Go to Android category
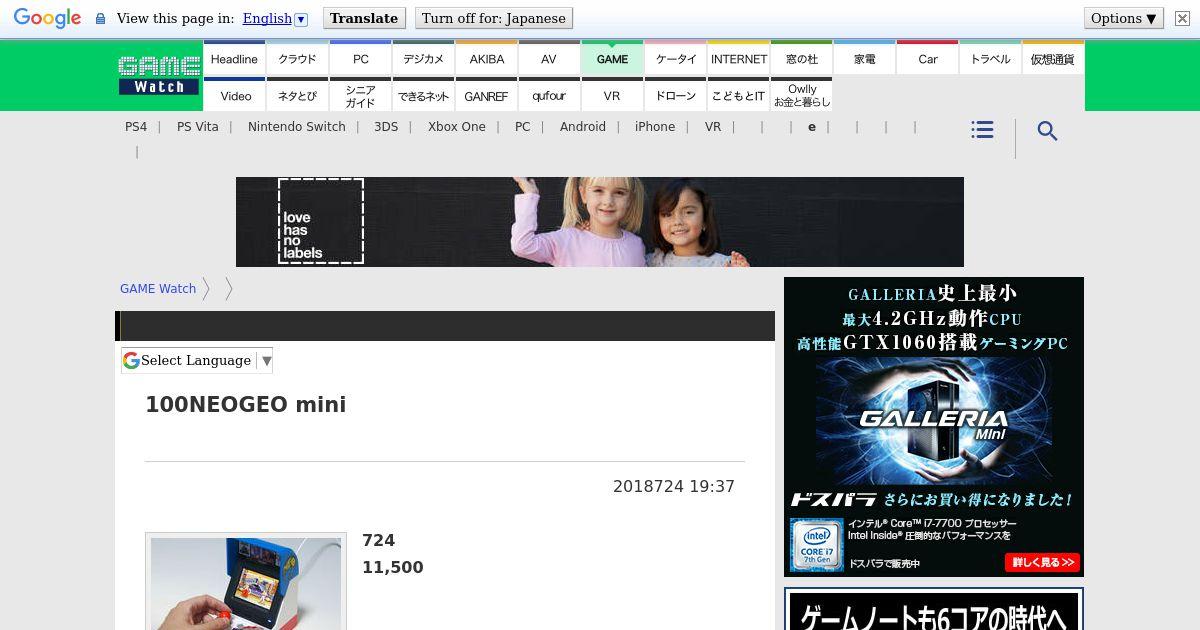The width and height of the screenshot is (1200, 630). coord(583,127)
